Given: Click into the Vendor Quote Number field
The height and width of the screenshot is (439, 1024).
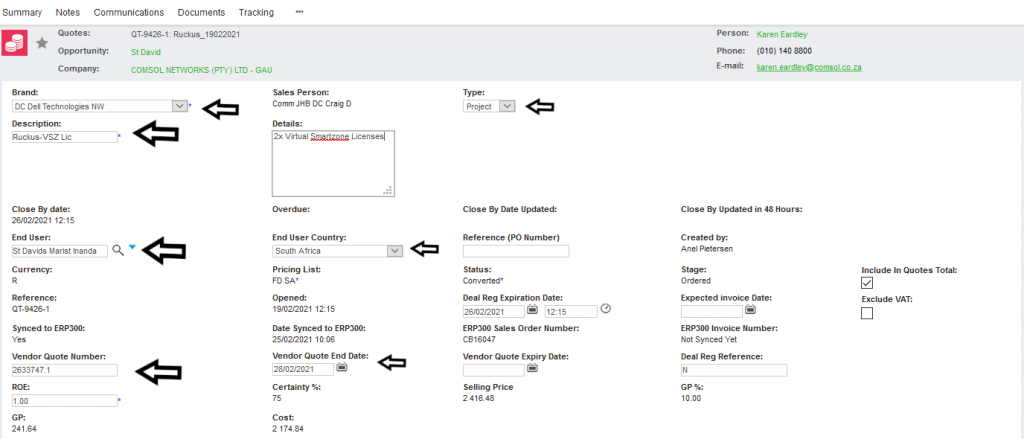Looking at the screenshot, I should [x=64, y=370].
